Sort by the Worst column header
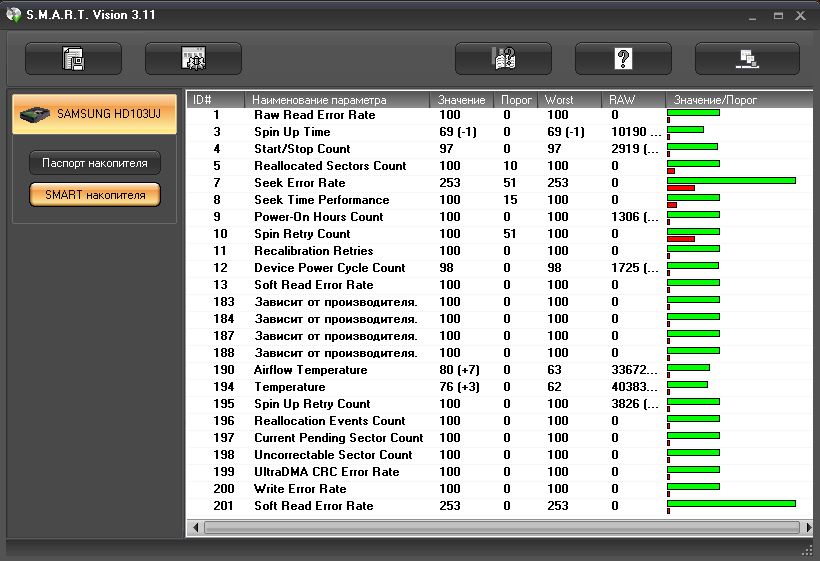 click(570, 99)
